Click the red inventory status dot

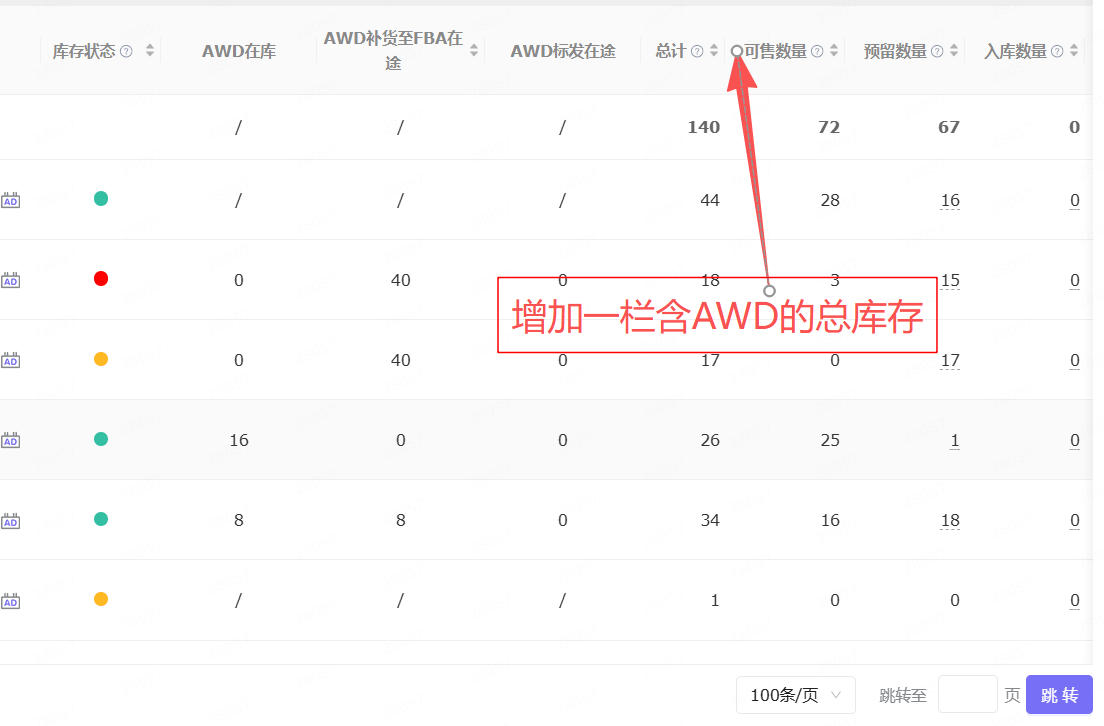coord(101,279)
